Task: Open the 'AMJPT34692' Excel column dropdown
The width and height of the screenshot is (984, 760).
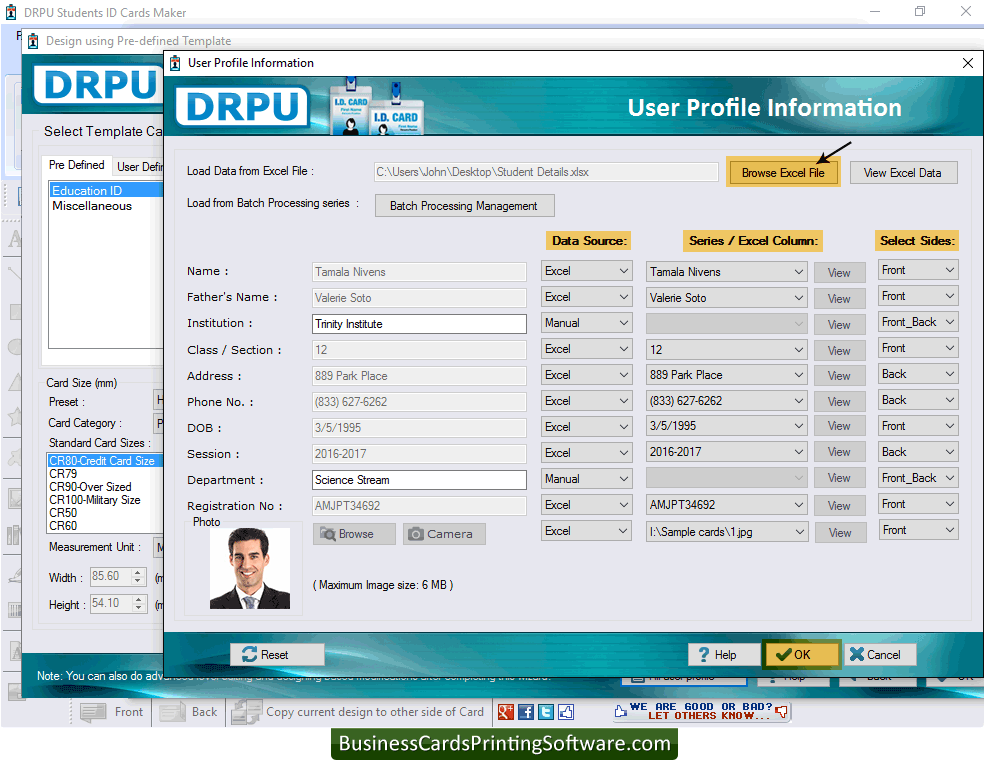Action: 726,505
